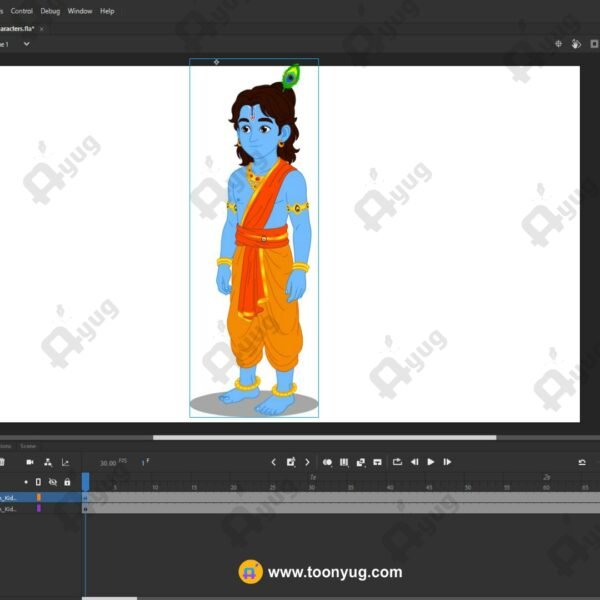The image size is (600, 600).
Task: Toggle Loop playback
Action: pos(397,462)
